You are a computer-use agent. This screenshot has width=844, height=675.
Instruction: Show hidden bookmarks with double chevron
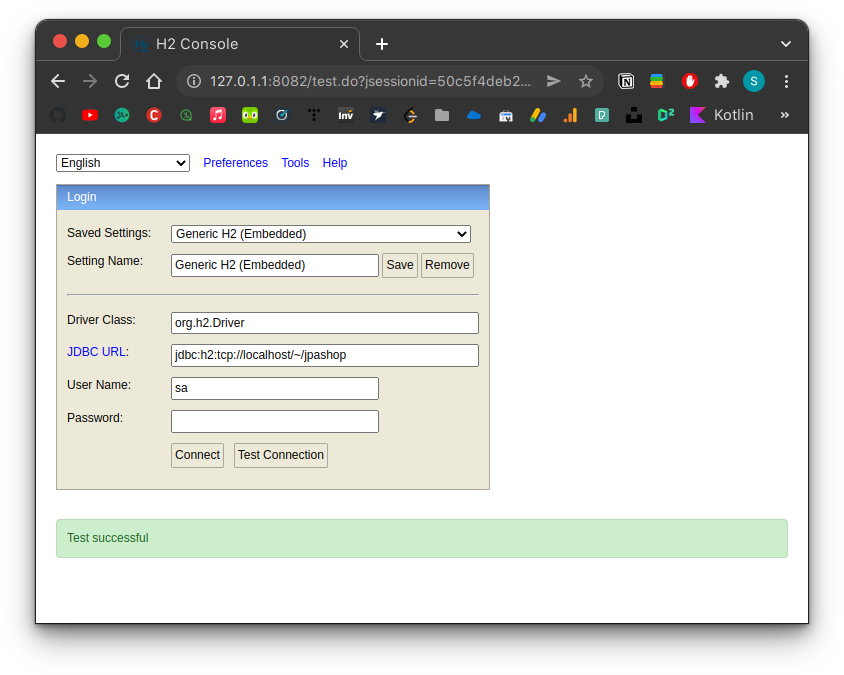(785, 115)
